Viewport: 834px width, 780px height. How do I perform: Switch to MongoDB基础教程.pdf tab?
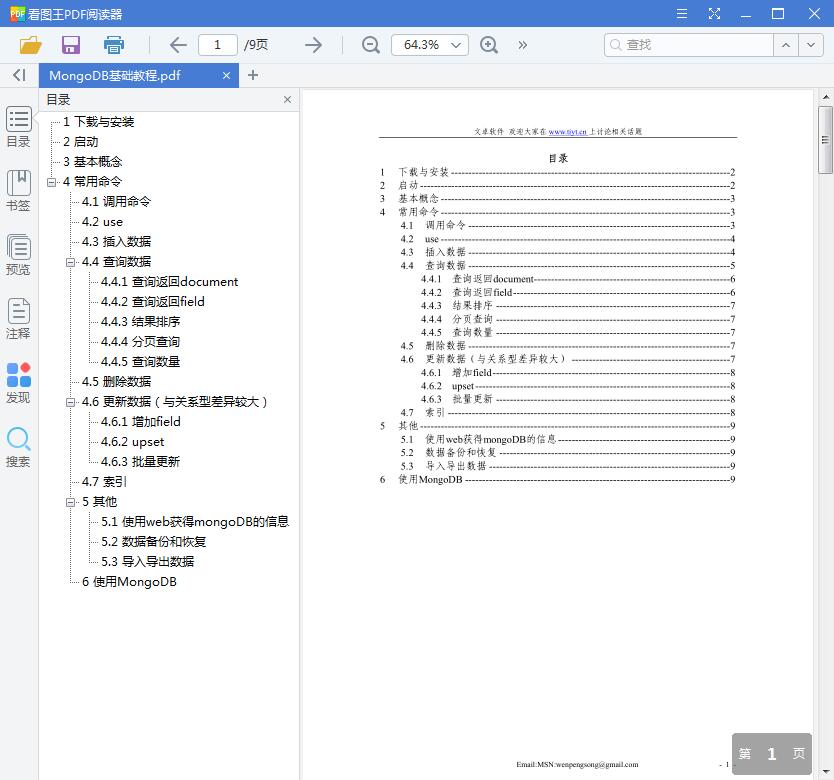tap(115, 76)
